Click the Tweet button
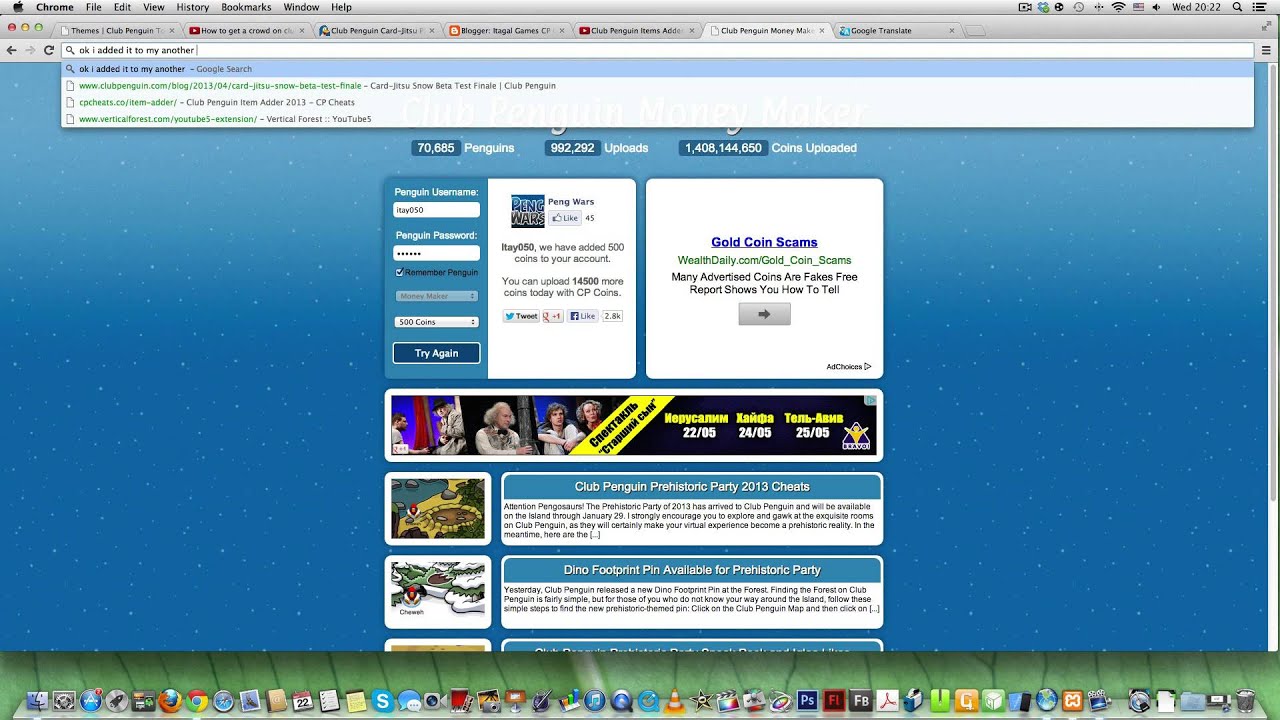Image resolution: width=1280 pixels, height=720 pixels. tap(520, 316)
